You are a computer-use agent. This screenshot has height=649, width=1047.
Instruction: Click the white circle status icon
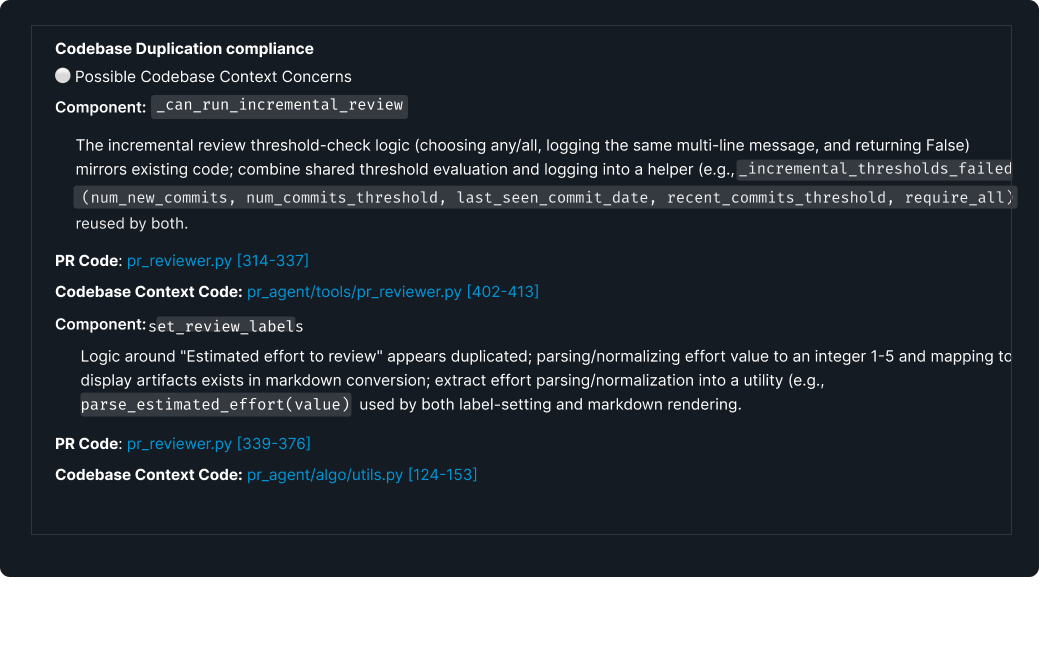click(x=63, y=75)
